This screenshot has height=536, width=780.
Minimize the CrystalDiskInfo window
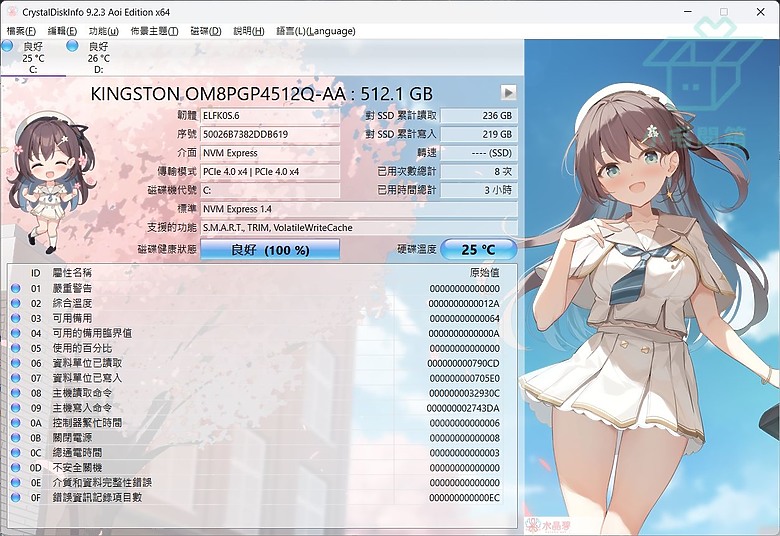(688, 11)
